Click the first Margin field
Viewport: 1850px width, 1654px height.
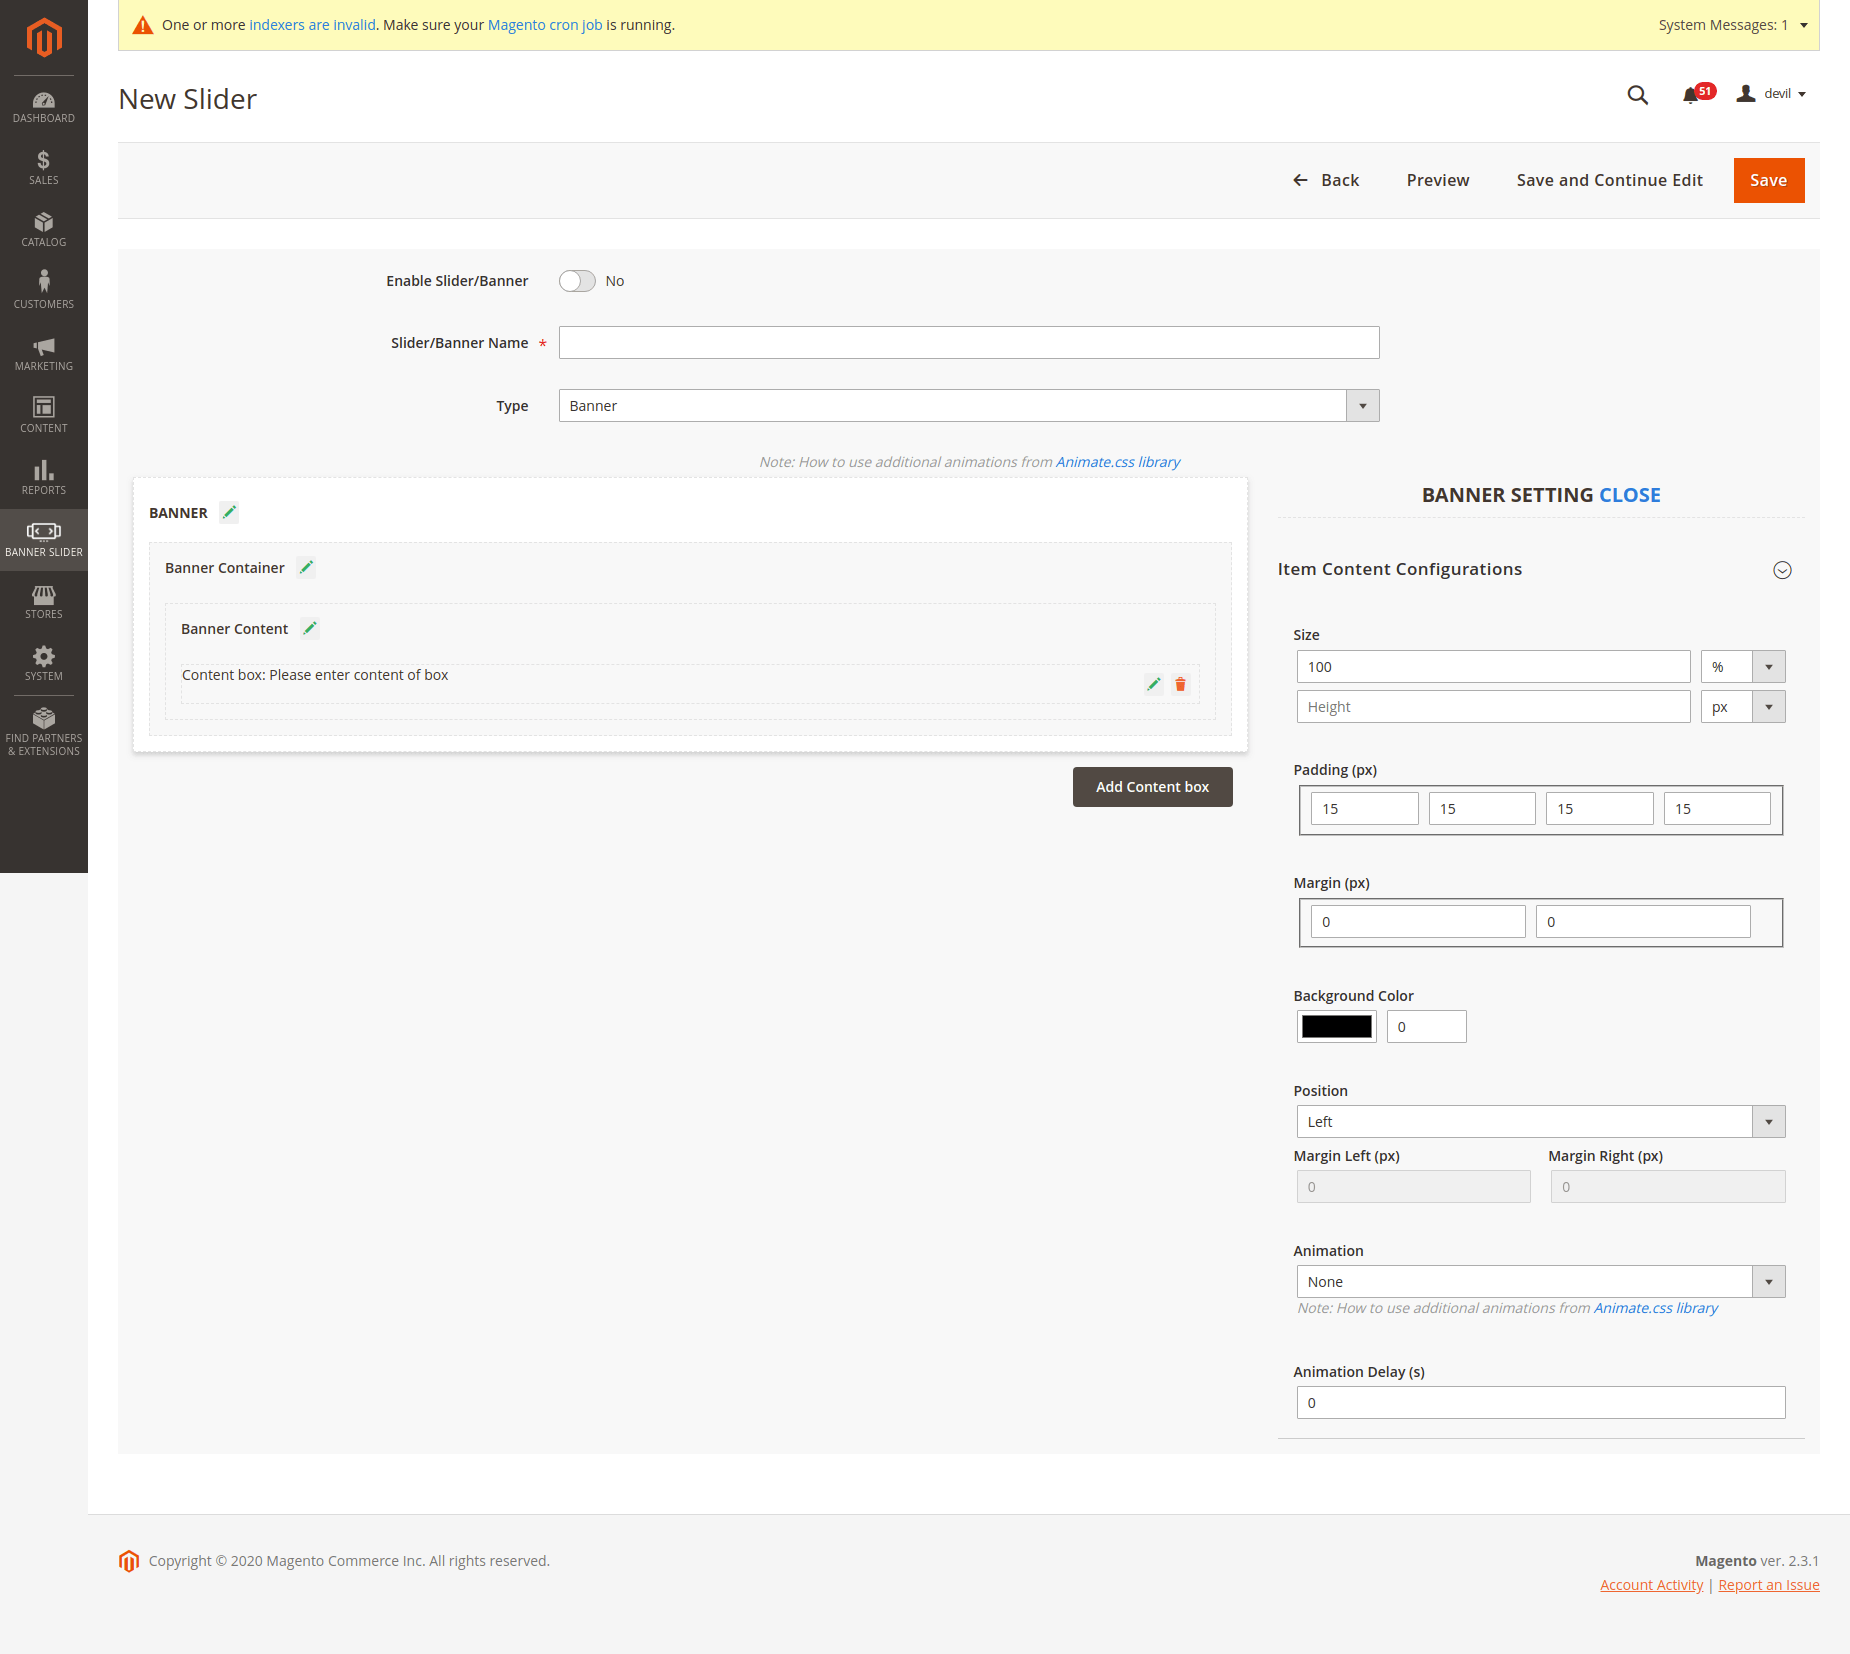pos(1418,922)
